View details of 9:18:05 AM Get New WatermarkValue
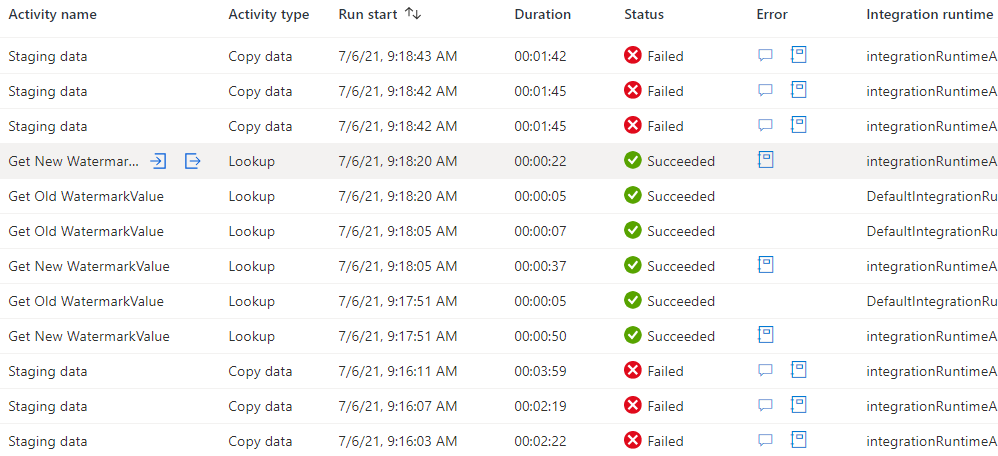The height and width of the screenshot is (456, 998). coord(766,265)
